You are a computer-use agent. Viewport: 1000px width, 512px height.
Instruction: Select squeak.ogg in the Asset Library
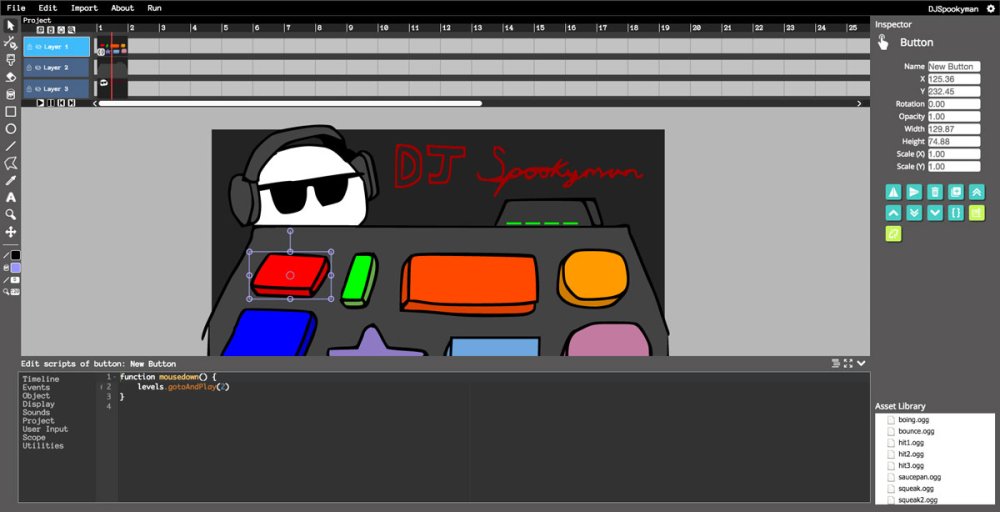click(x=914, y=488)
